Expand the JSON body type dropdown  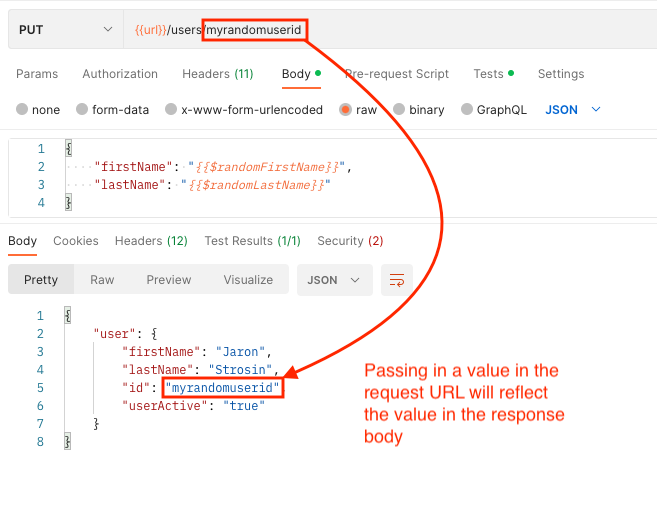[x=573, y=110]
